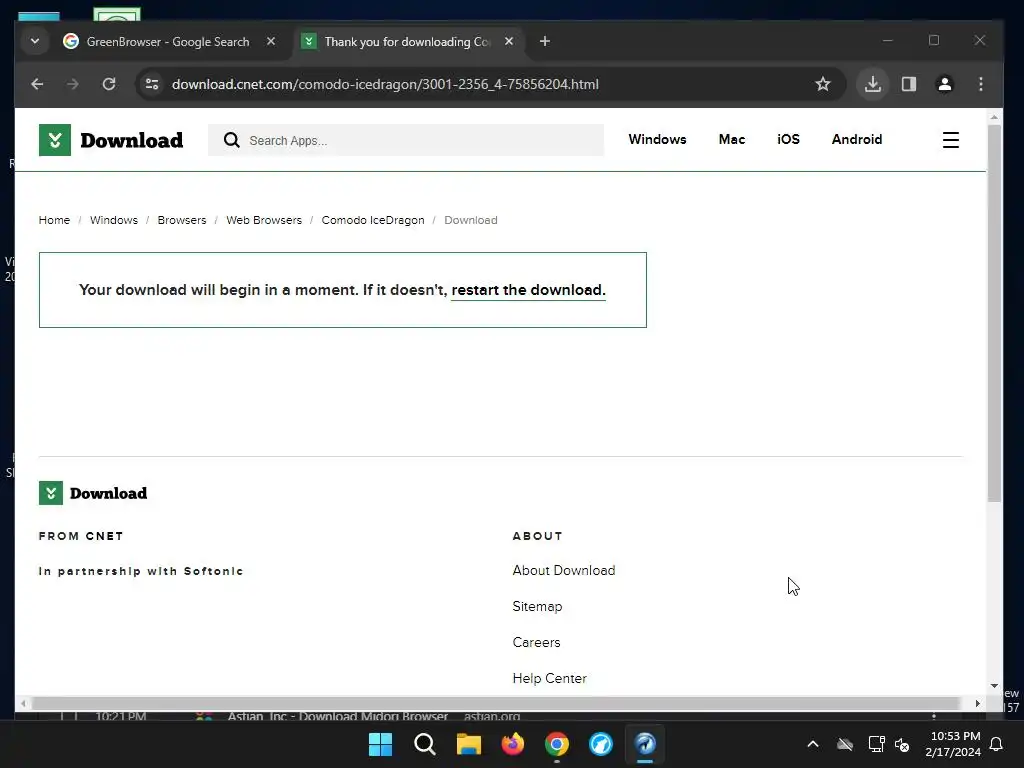Viewport: 1024px width, 768px height.
Task: Open the profile account menu
Action: click(x=945, y=84)
